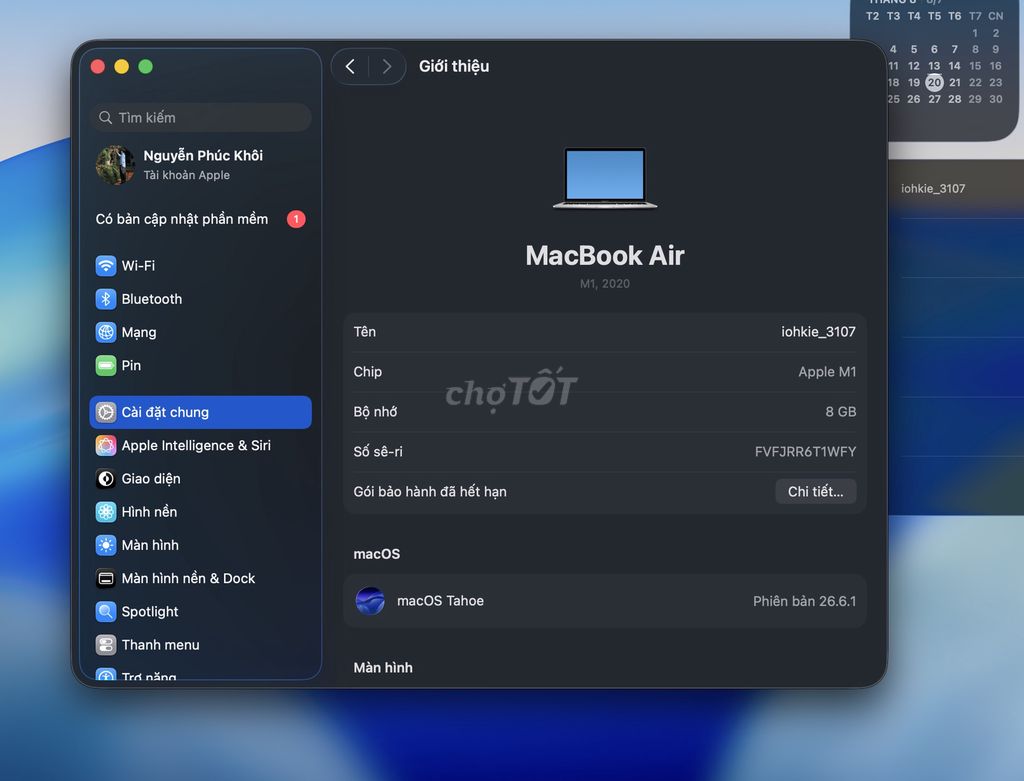Go back using the left chevron
This screenshot has height=781, width=1024.
coord(350,67)
